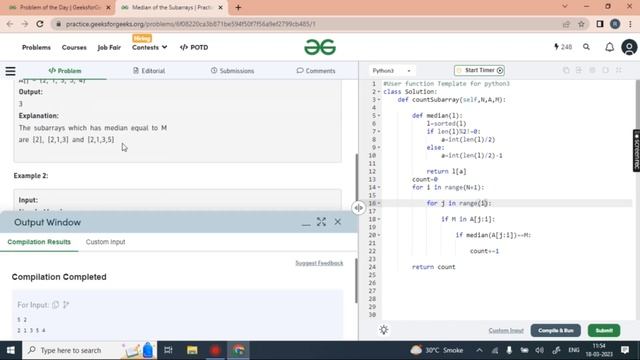The width and height of the screenshot is (640, 360).
Task: Reload the page with browser refresh button
Action: (x=40, y=24)
